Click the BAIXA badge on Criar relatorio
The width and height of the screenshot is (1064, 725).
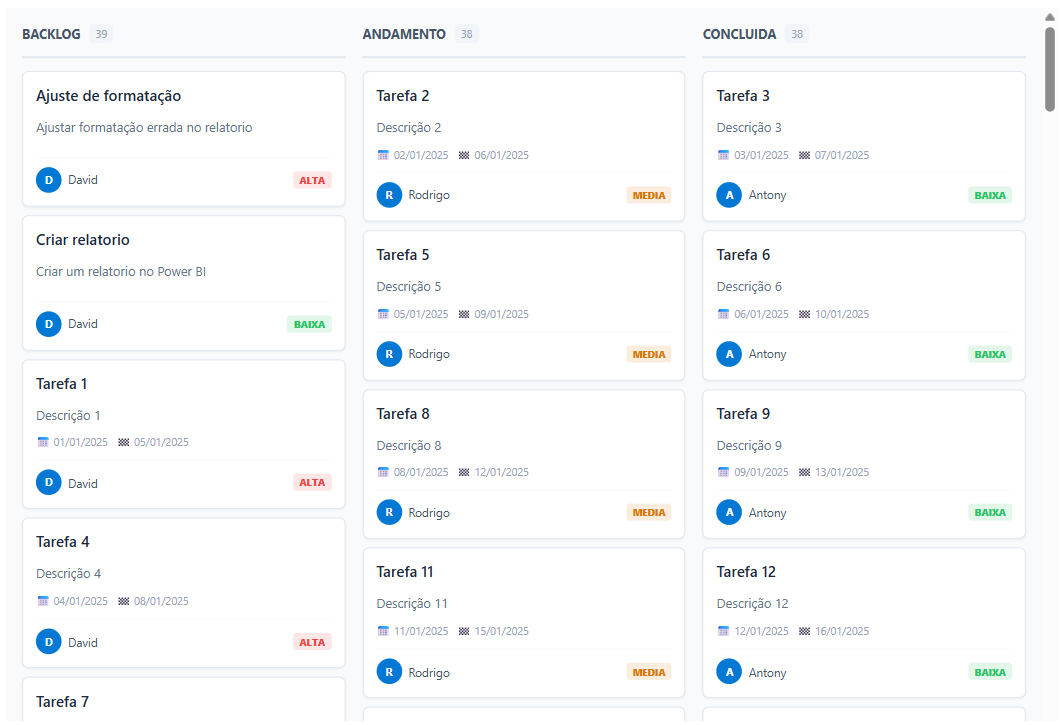point(309,324)
